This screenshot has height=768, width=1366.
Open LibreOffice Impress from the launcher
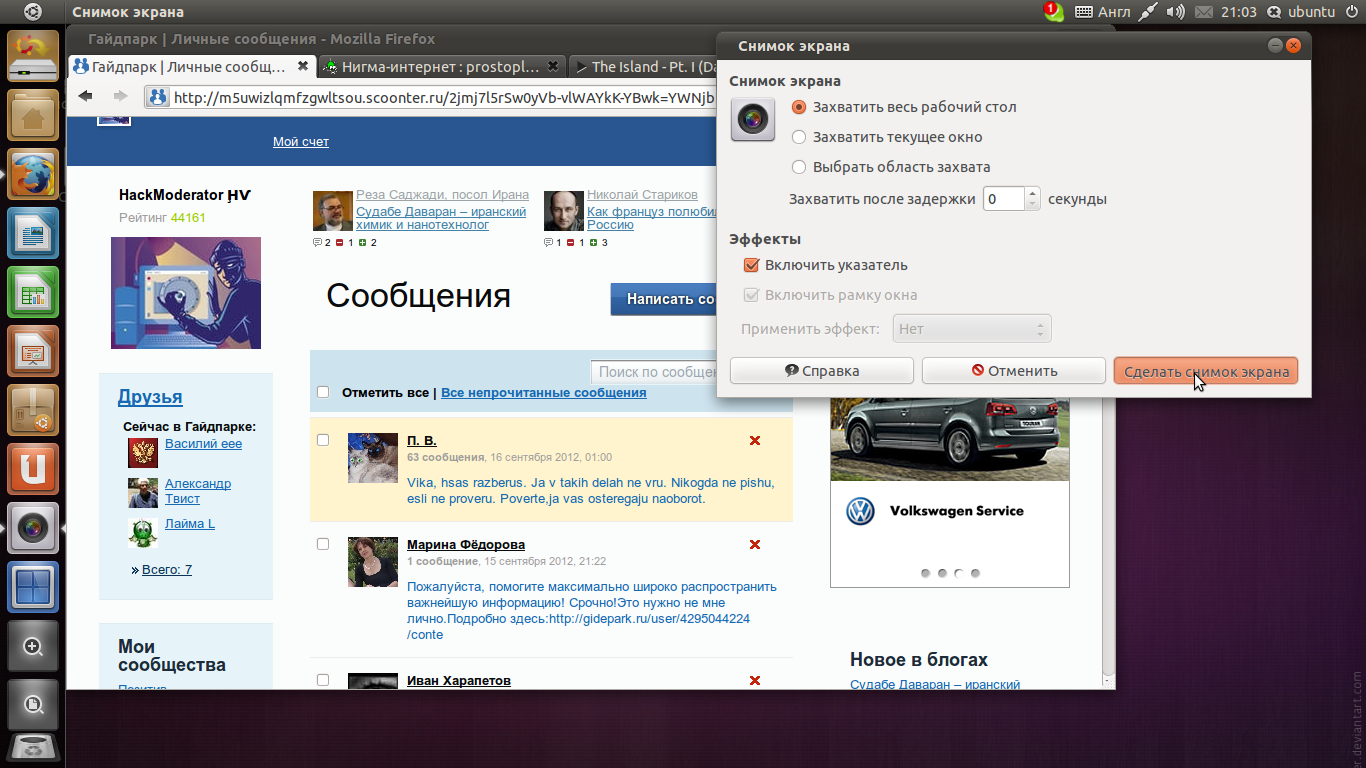pyautogui.click(x=33, y=351)
